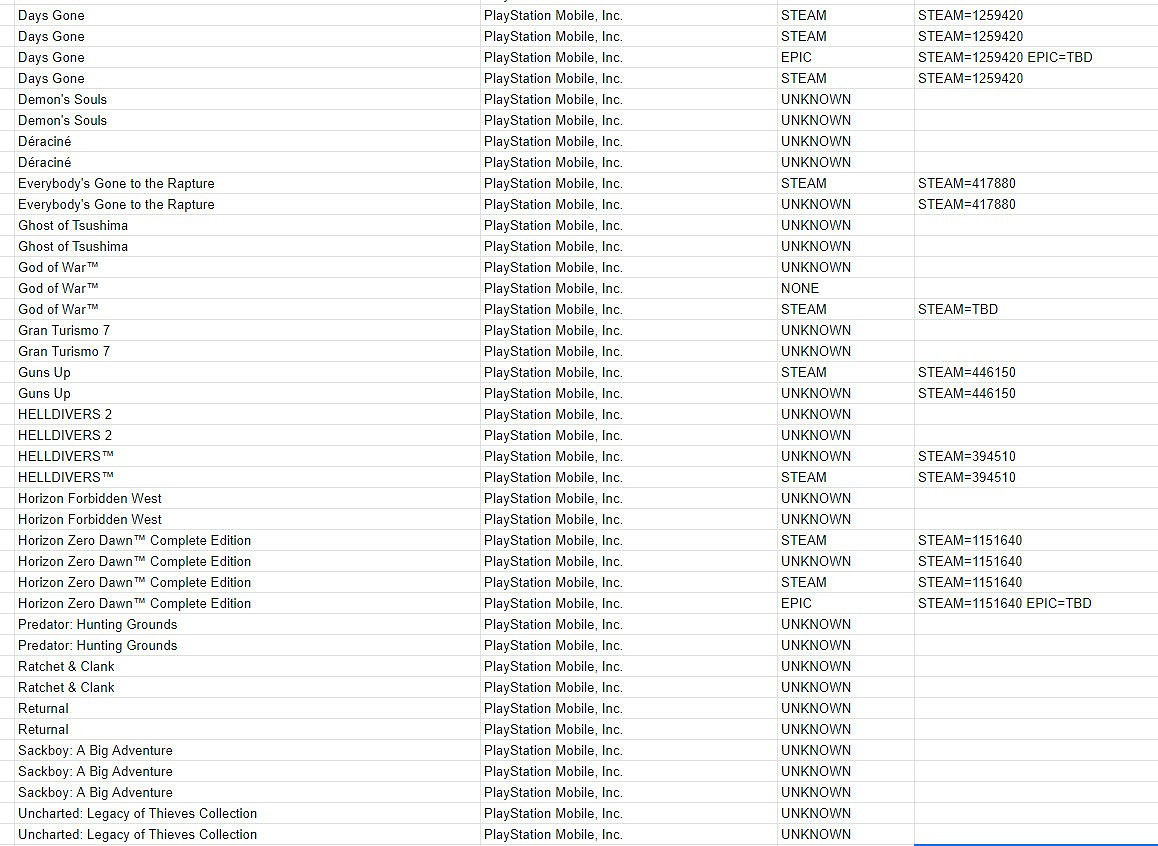Screen dimensions: 1158x846
Task: Click EPIC platform cell for Horizon Zero Dawn
Action: click(x=796, y=603)
